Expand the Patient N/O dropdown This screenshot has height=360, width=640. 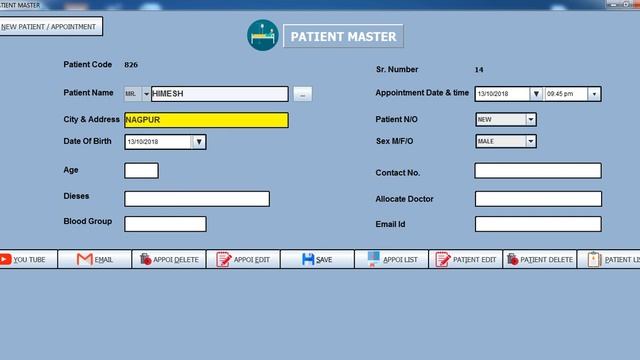pos(531,120)
